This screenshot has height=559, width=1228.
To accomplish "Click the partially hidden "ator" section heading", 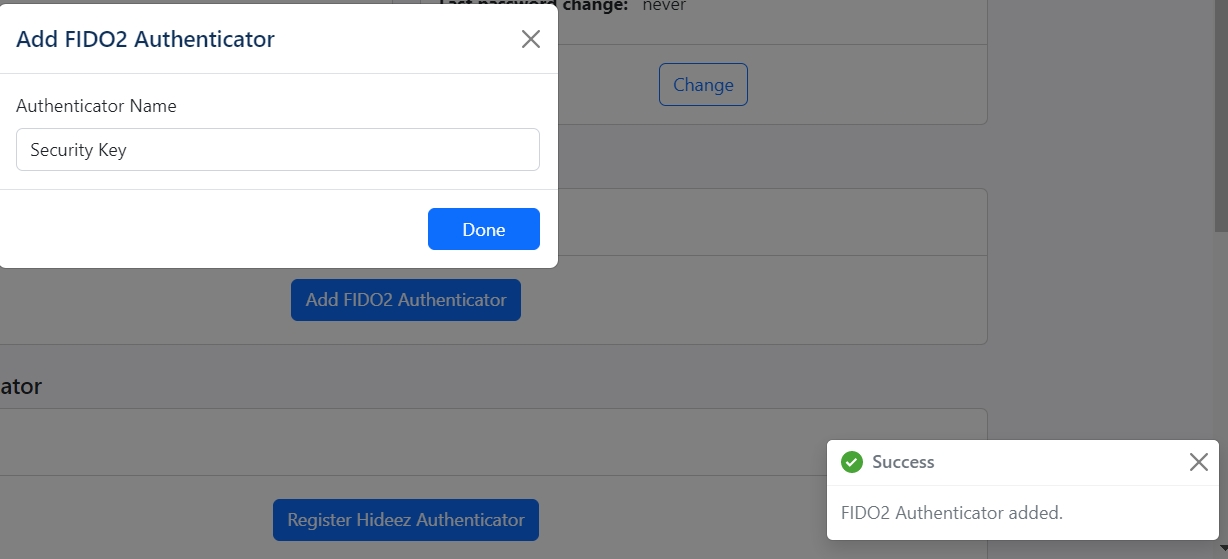I will tap(21, 386).
